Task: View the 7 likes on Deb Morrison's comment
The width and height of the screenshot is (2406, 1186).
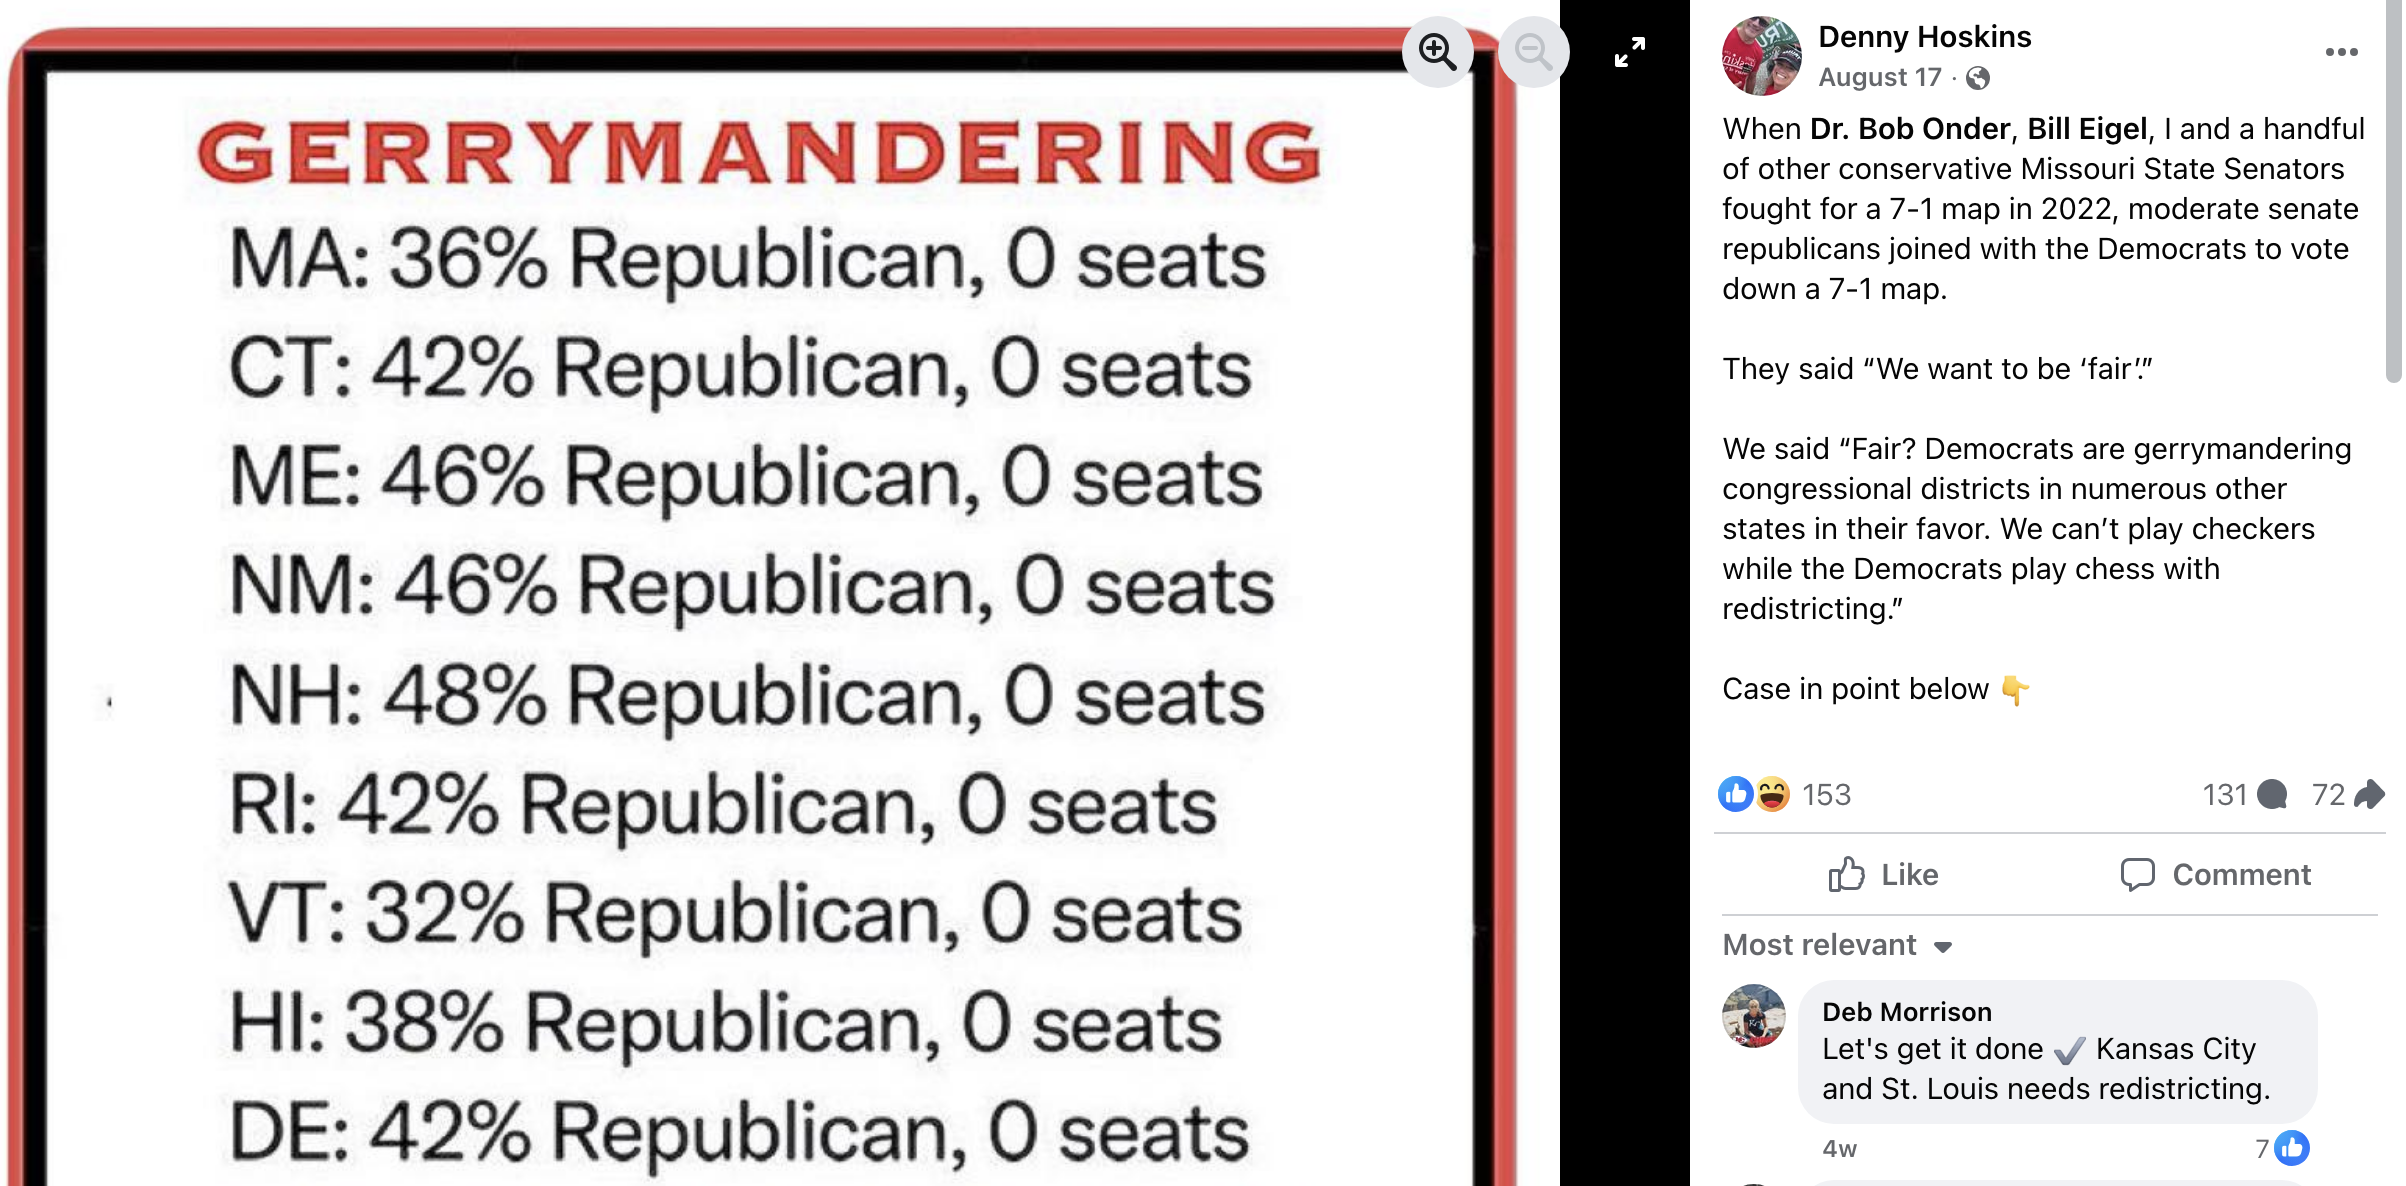Action: pyautogui.click(x=2282, y=1148)
